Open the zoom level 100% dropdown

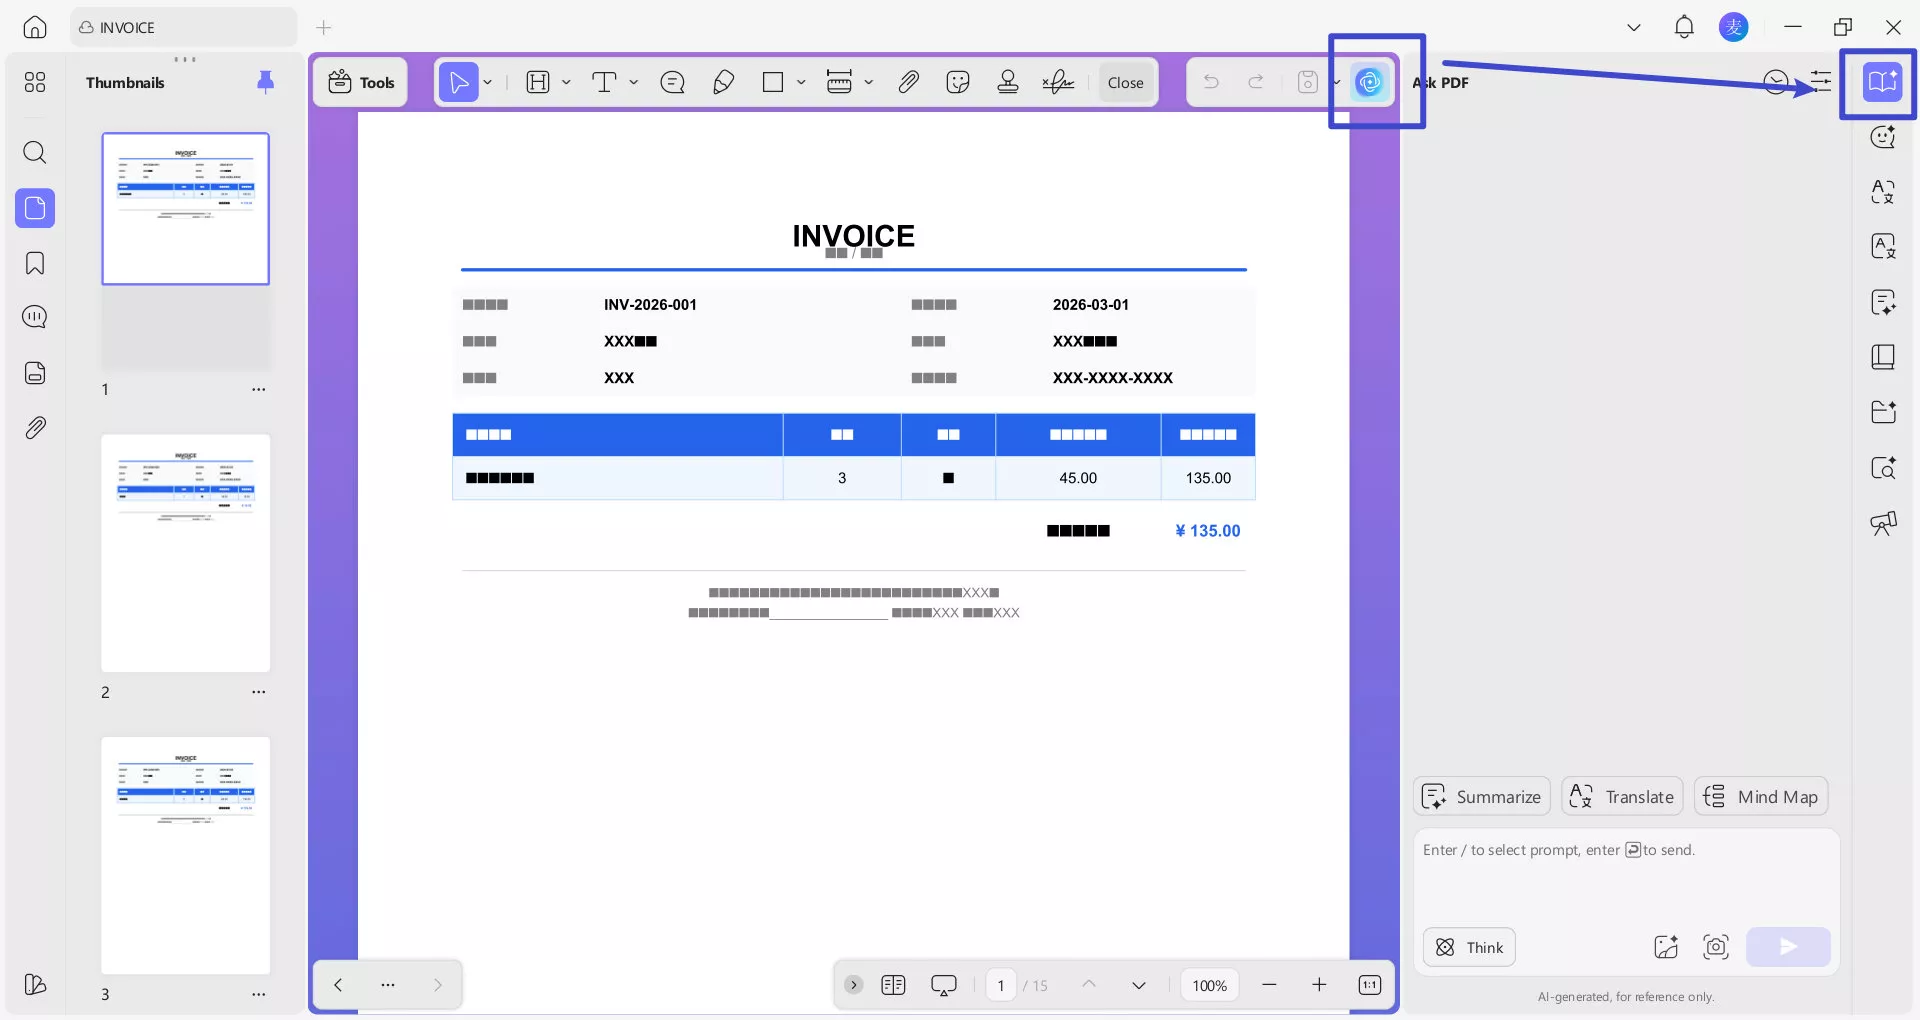tap(1209, 985)
